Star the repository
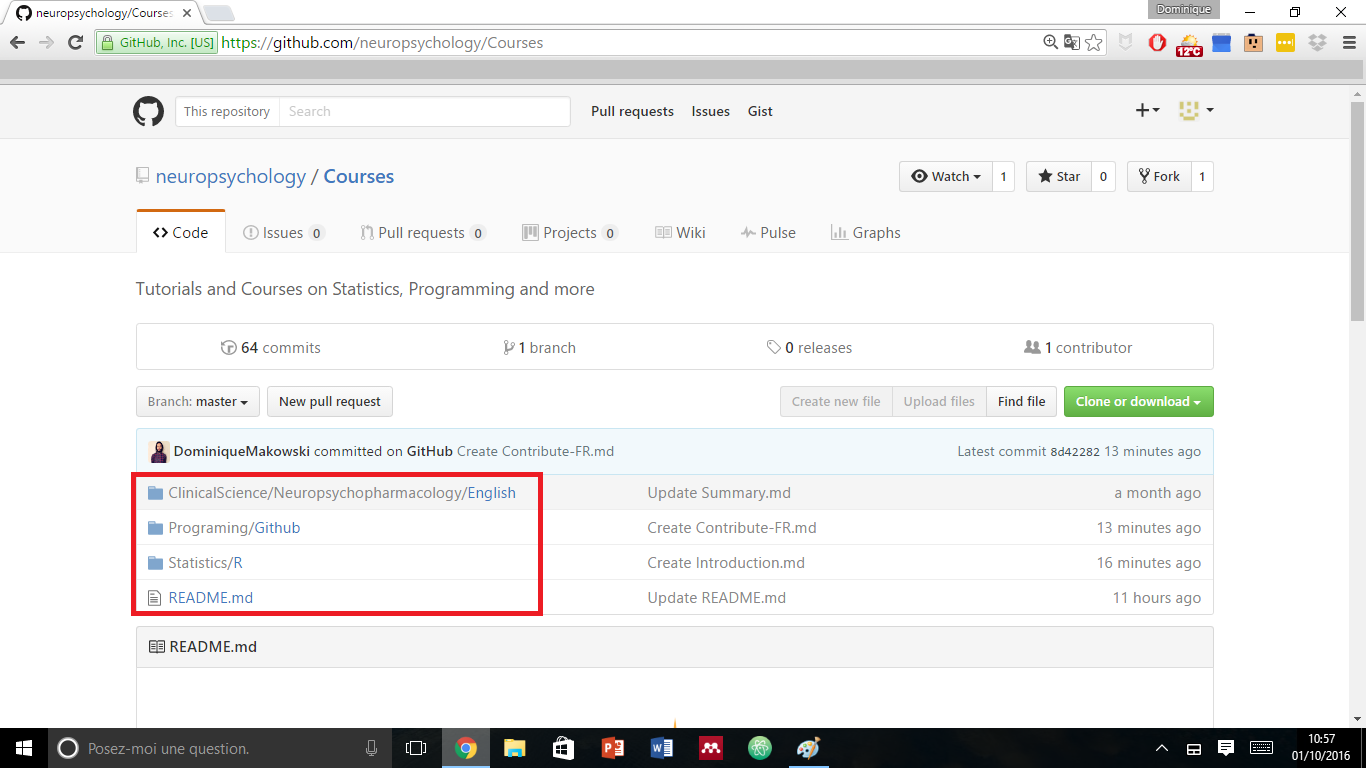Image resolution: width=1366 pixels, height=768 pixels. (1059, 177)
